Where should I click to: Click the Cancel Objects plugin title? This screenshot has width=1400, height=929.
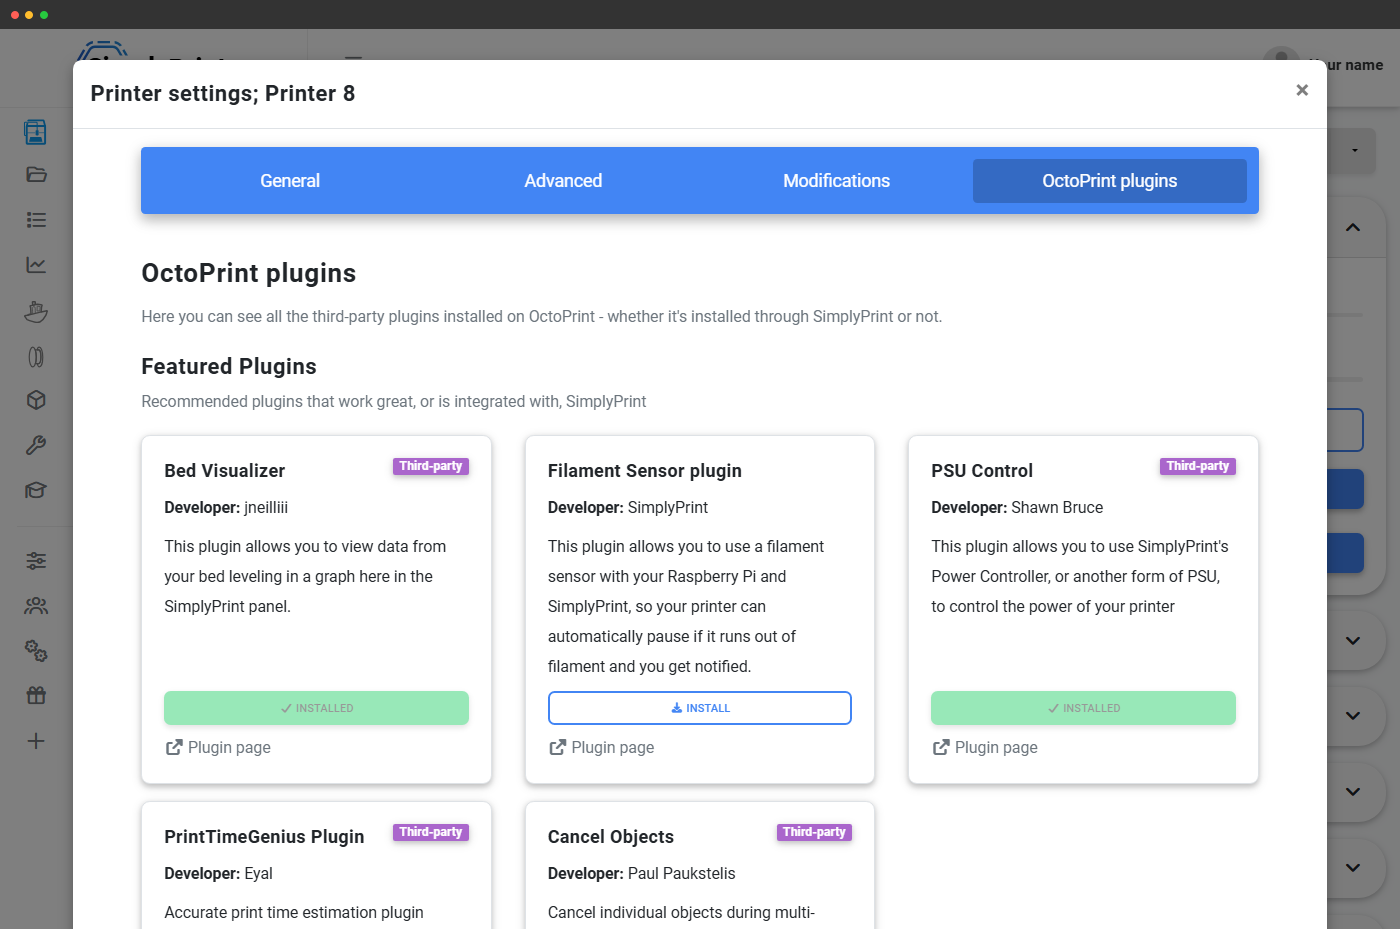(x=611, y=837)
